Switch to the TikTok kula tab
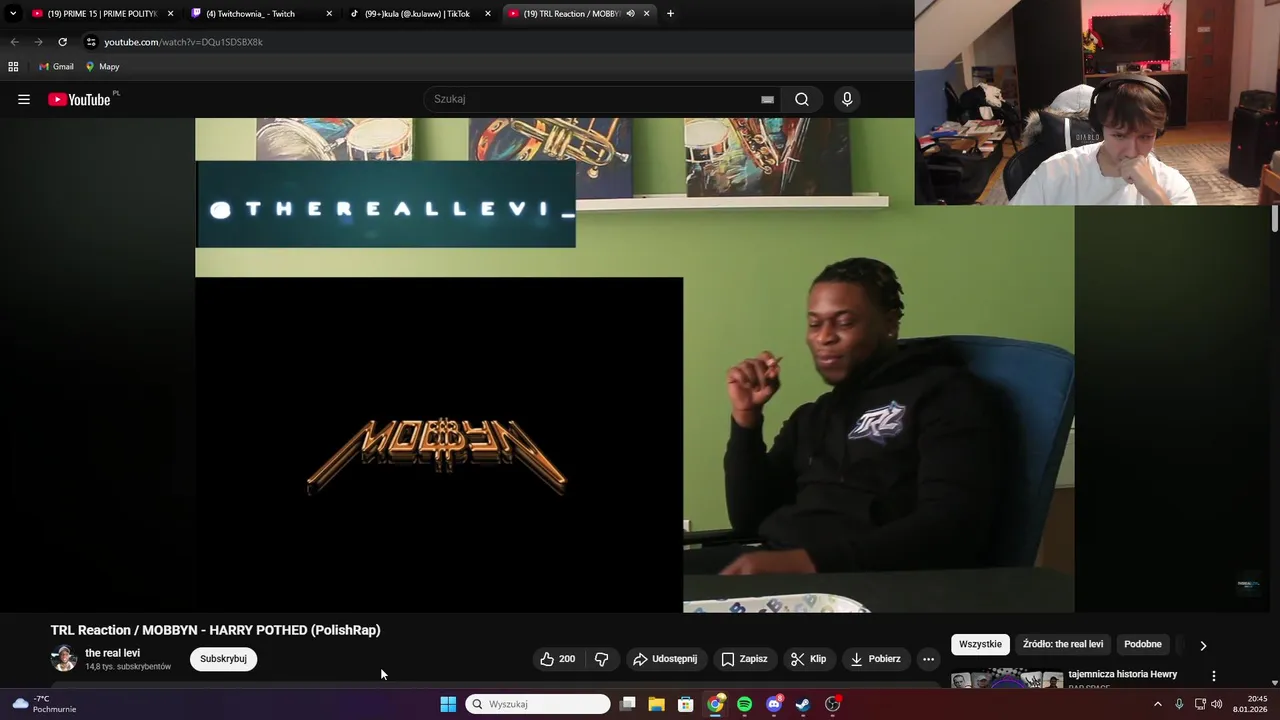This screenshot has height=720, width=1280. [420, 14]
